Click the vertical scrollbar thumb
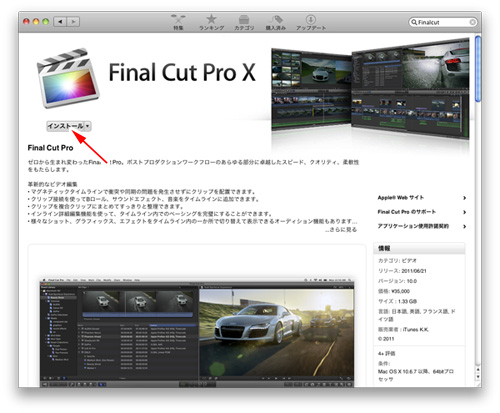Screen dimensions: 500x413 (x=478, y=69)
